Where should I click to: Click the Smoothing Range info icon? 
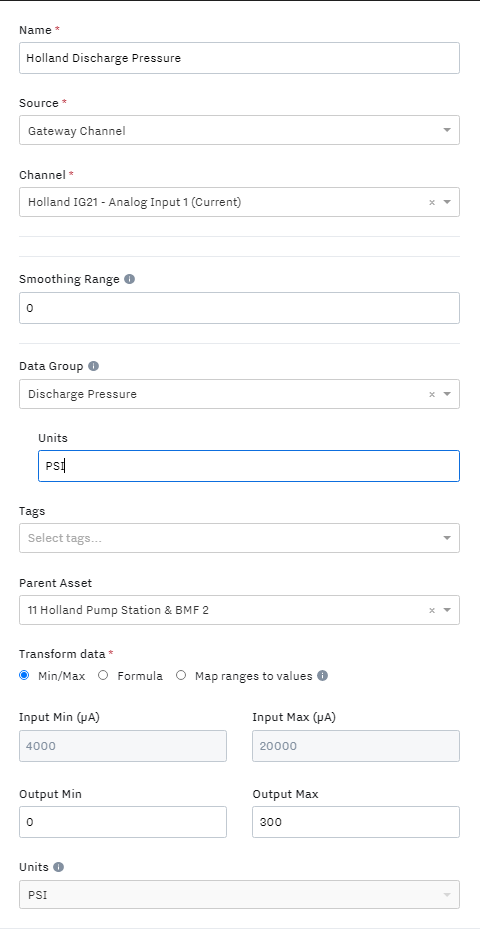(x=130, y=279)
